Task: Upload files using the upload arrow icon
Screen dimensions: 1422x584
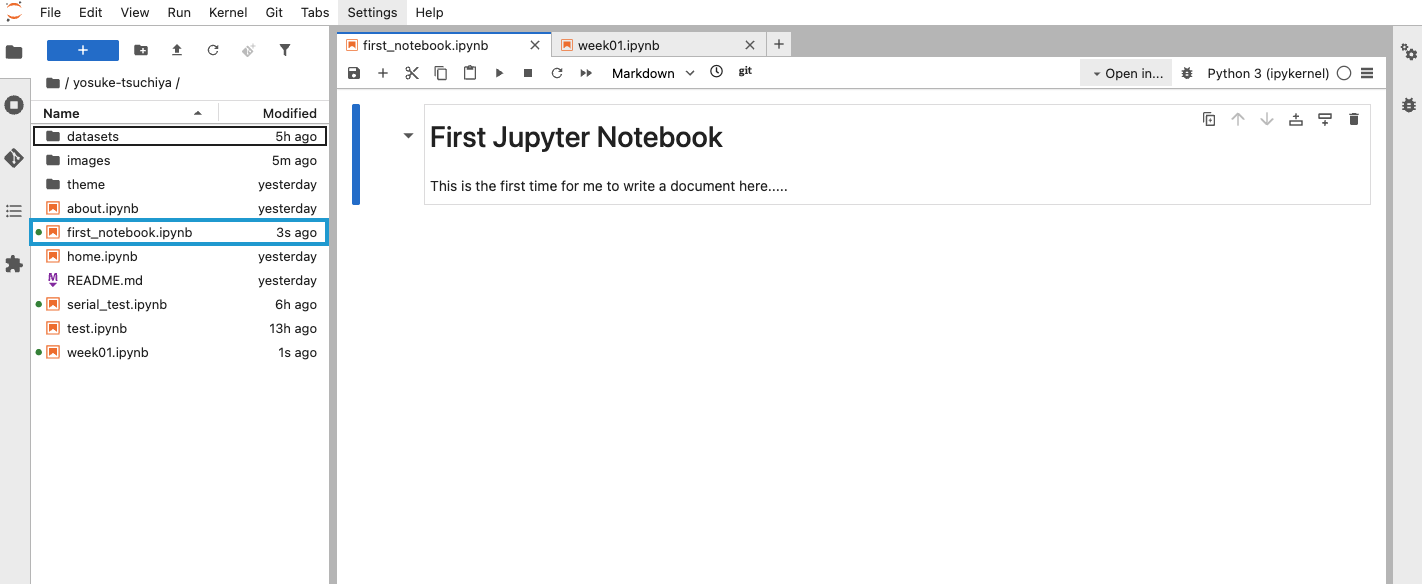Action: 177,50
